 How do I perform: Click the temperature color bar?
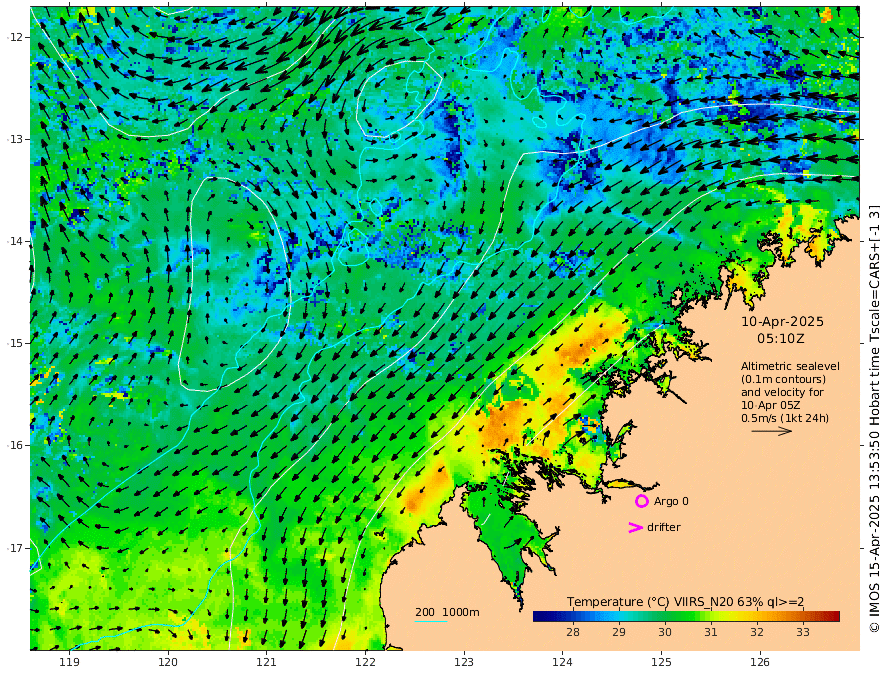tap(686, 616)
